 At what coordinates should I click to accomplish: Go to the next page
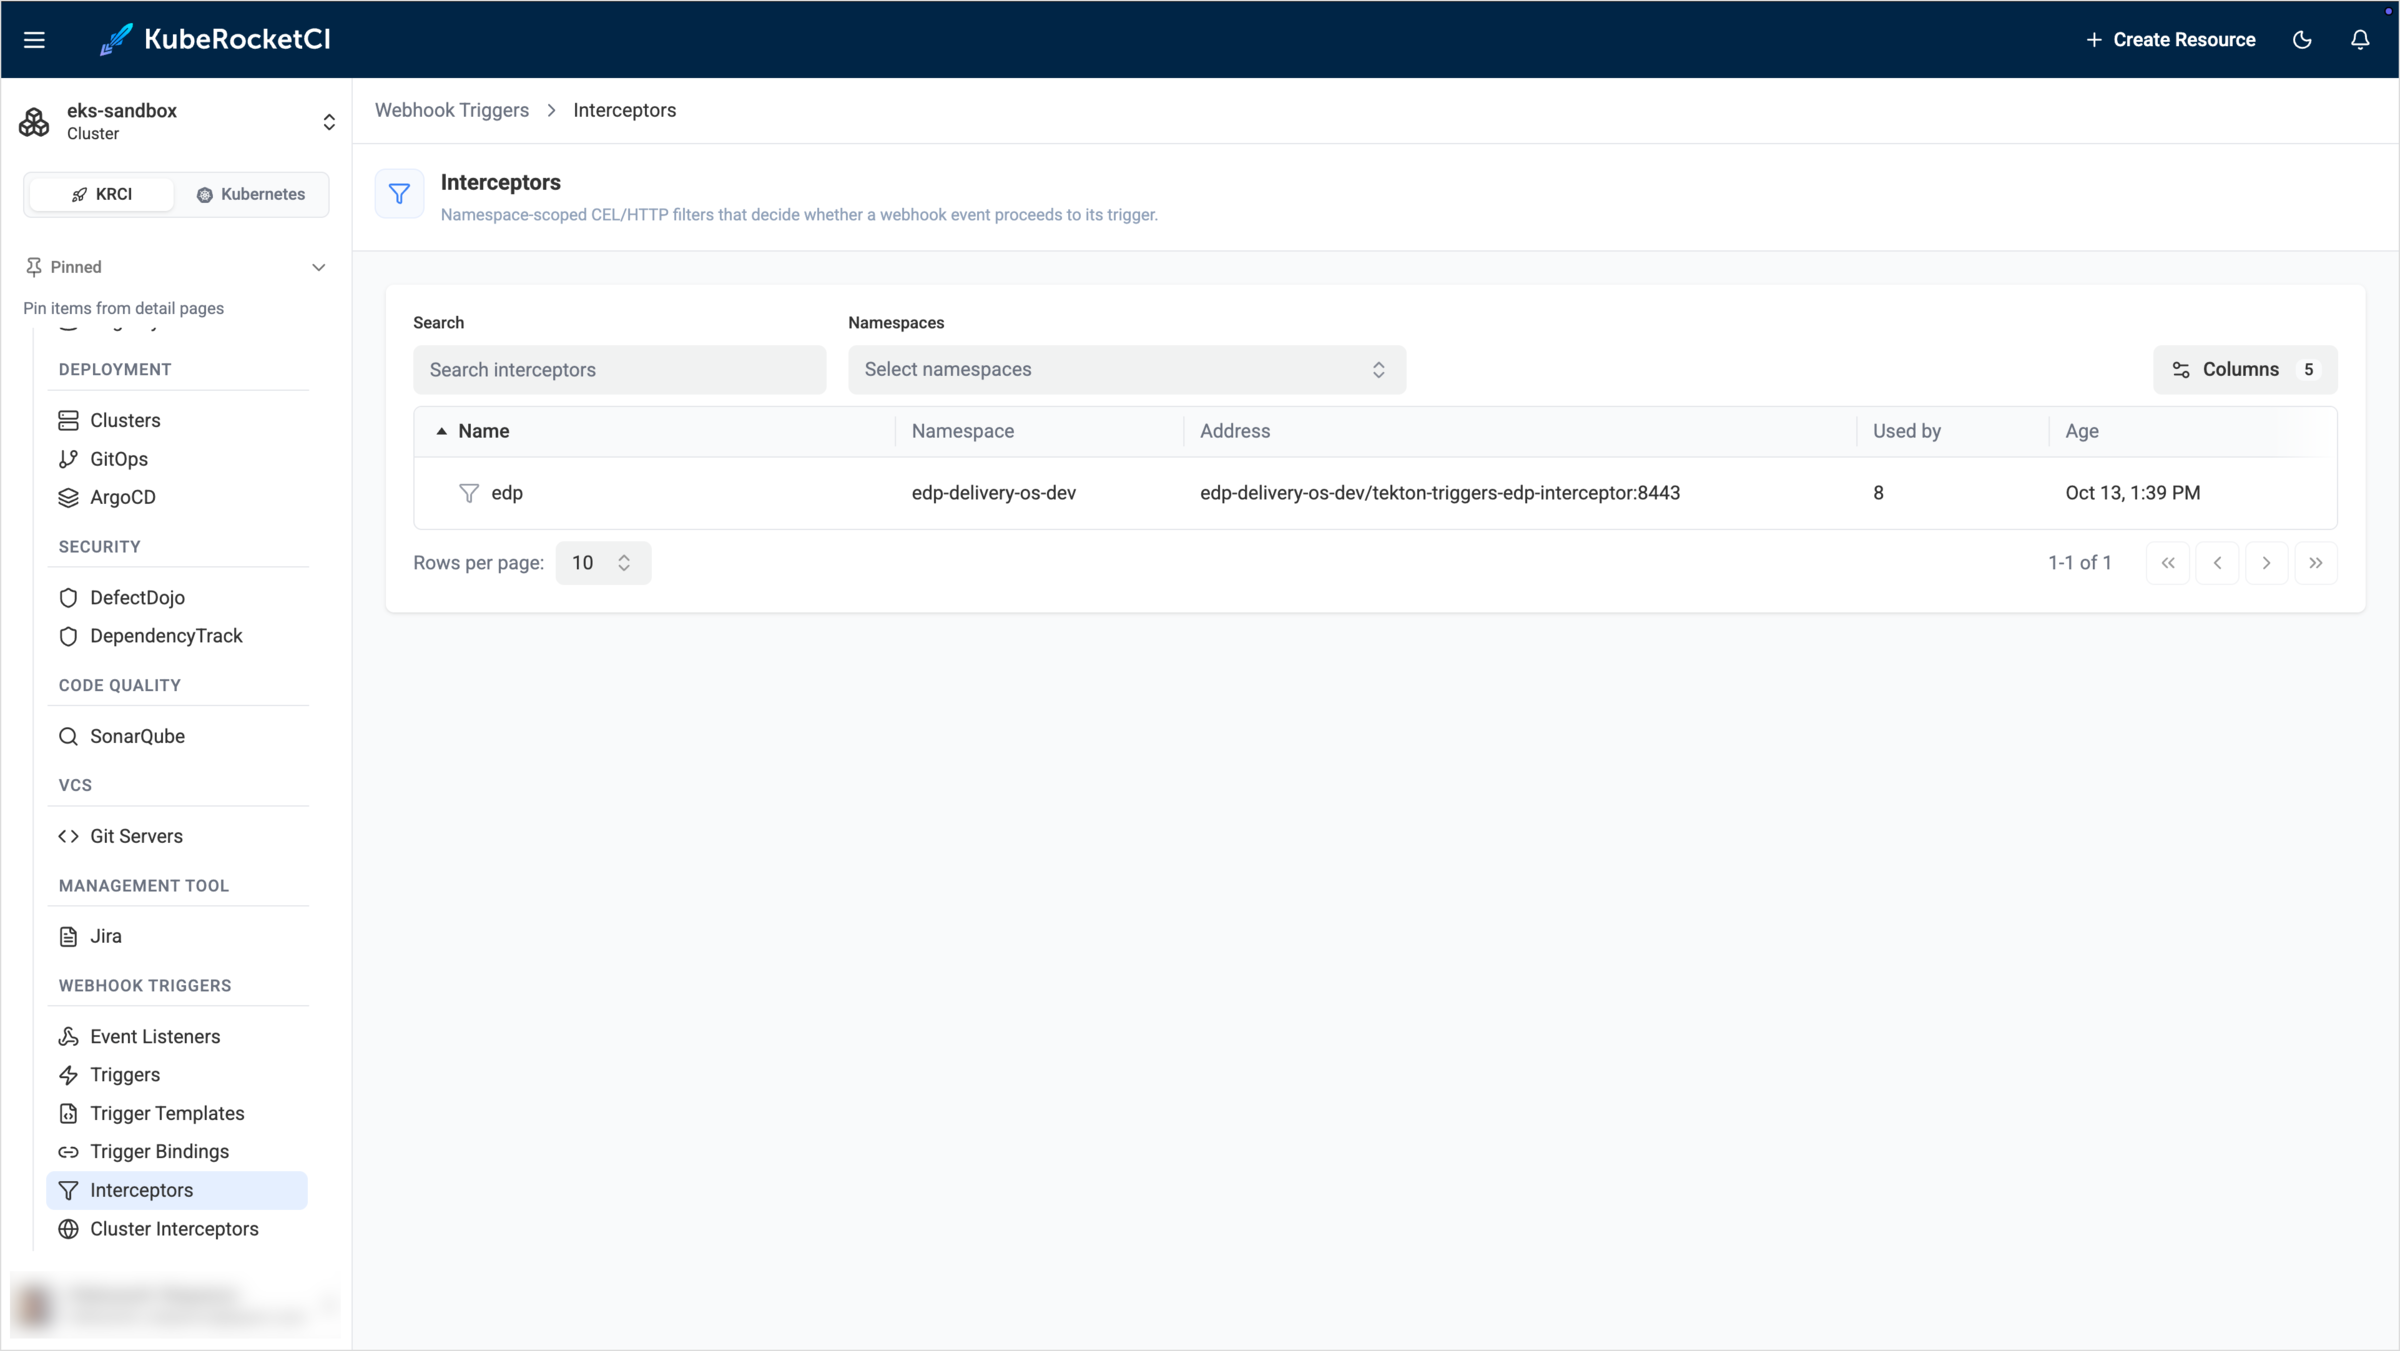(2267, 563)
